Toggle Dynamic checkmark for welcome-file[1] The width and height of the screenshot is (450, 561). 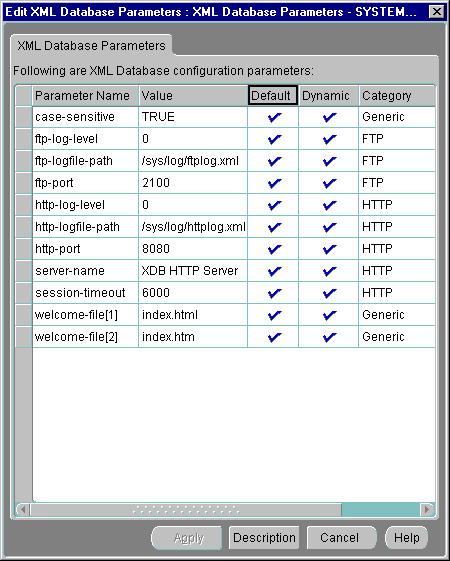click(329, 315)
